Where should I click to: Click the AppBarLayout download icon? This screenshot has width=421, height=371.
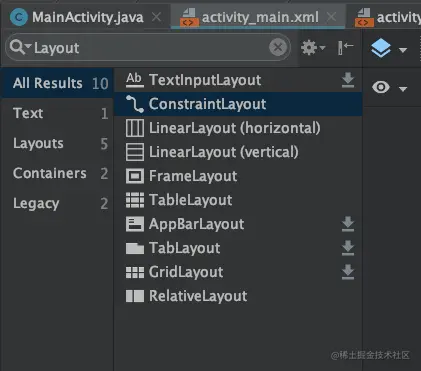pos(348,224)
